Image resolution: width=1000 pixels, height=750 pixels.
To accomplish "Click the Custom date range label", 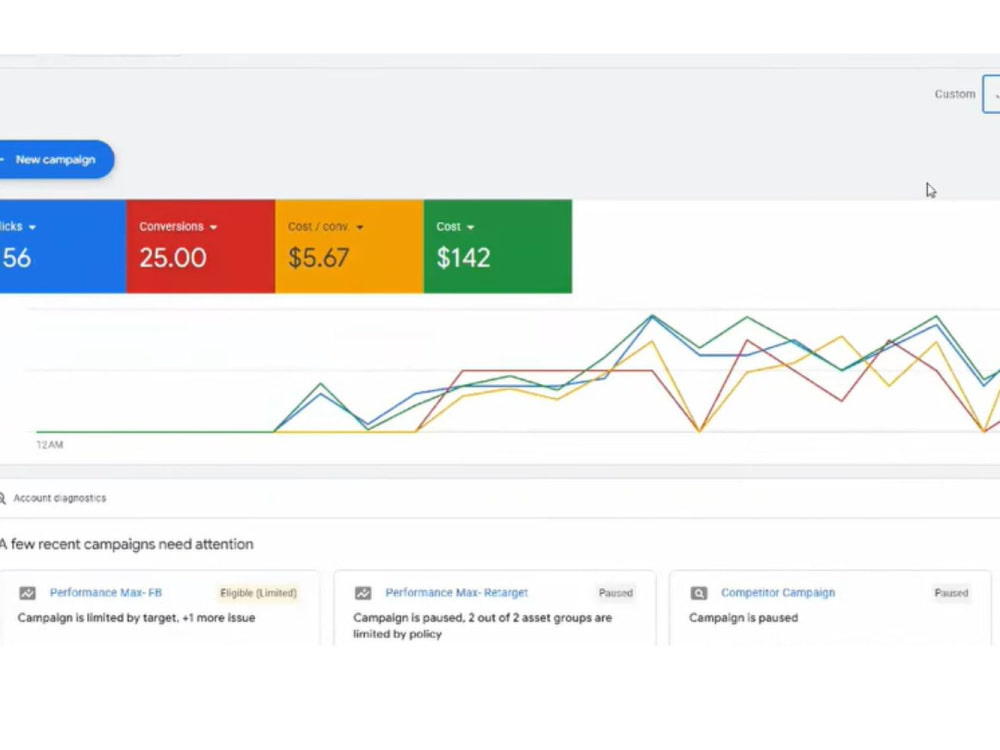I will coord(955,94).
